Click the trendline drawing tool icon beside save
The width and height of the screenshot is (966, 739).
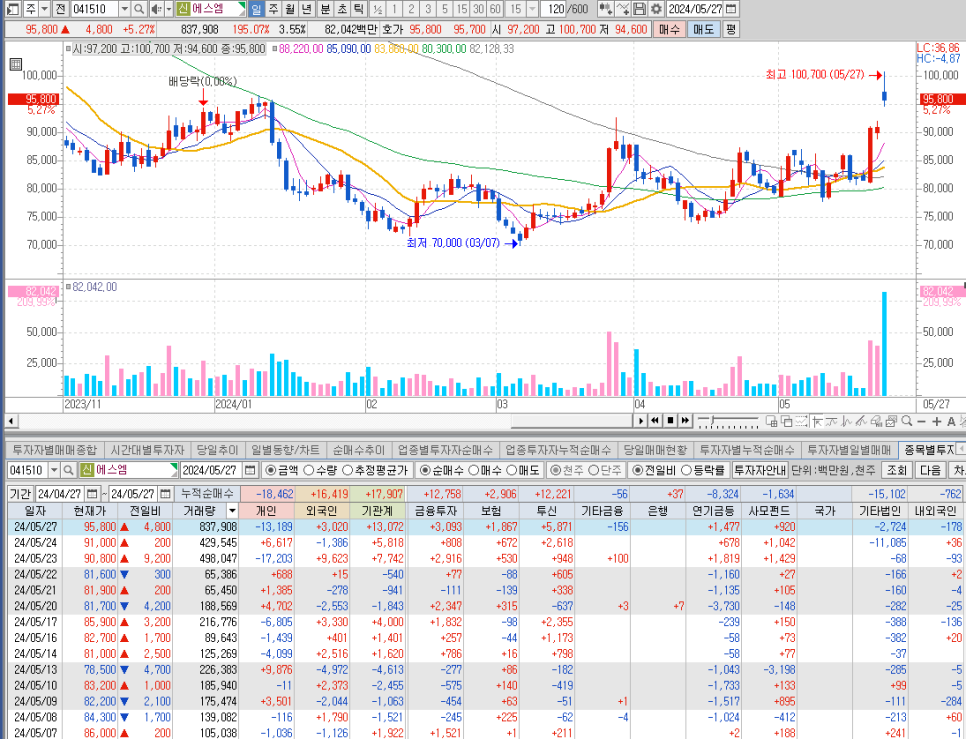[x=623, y=9]
